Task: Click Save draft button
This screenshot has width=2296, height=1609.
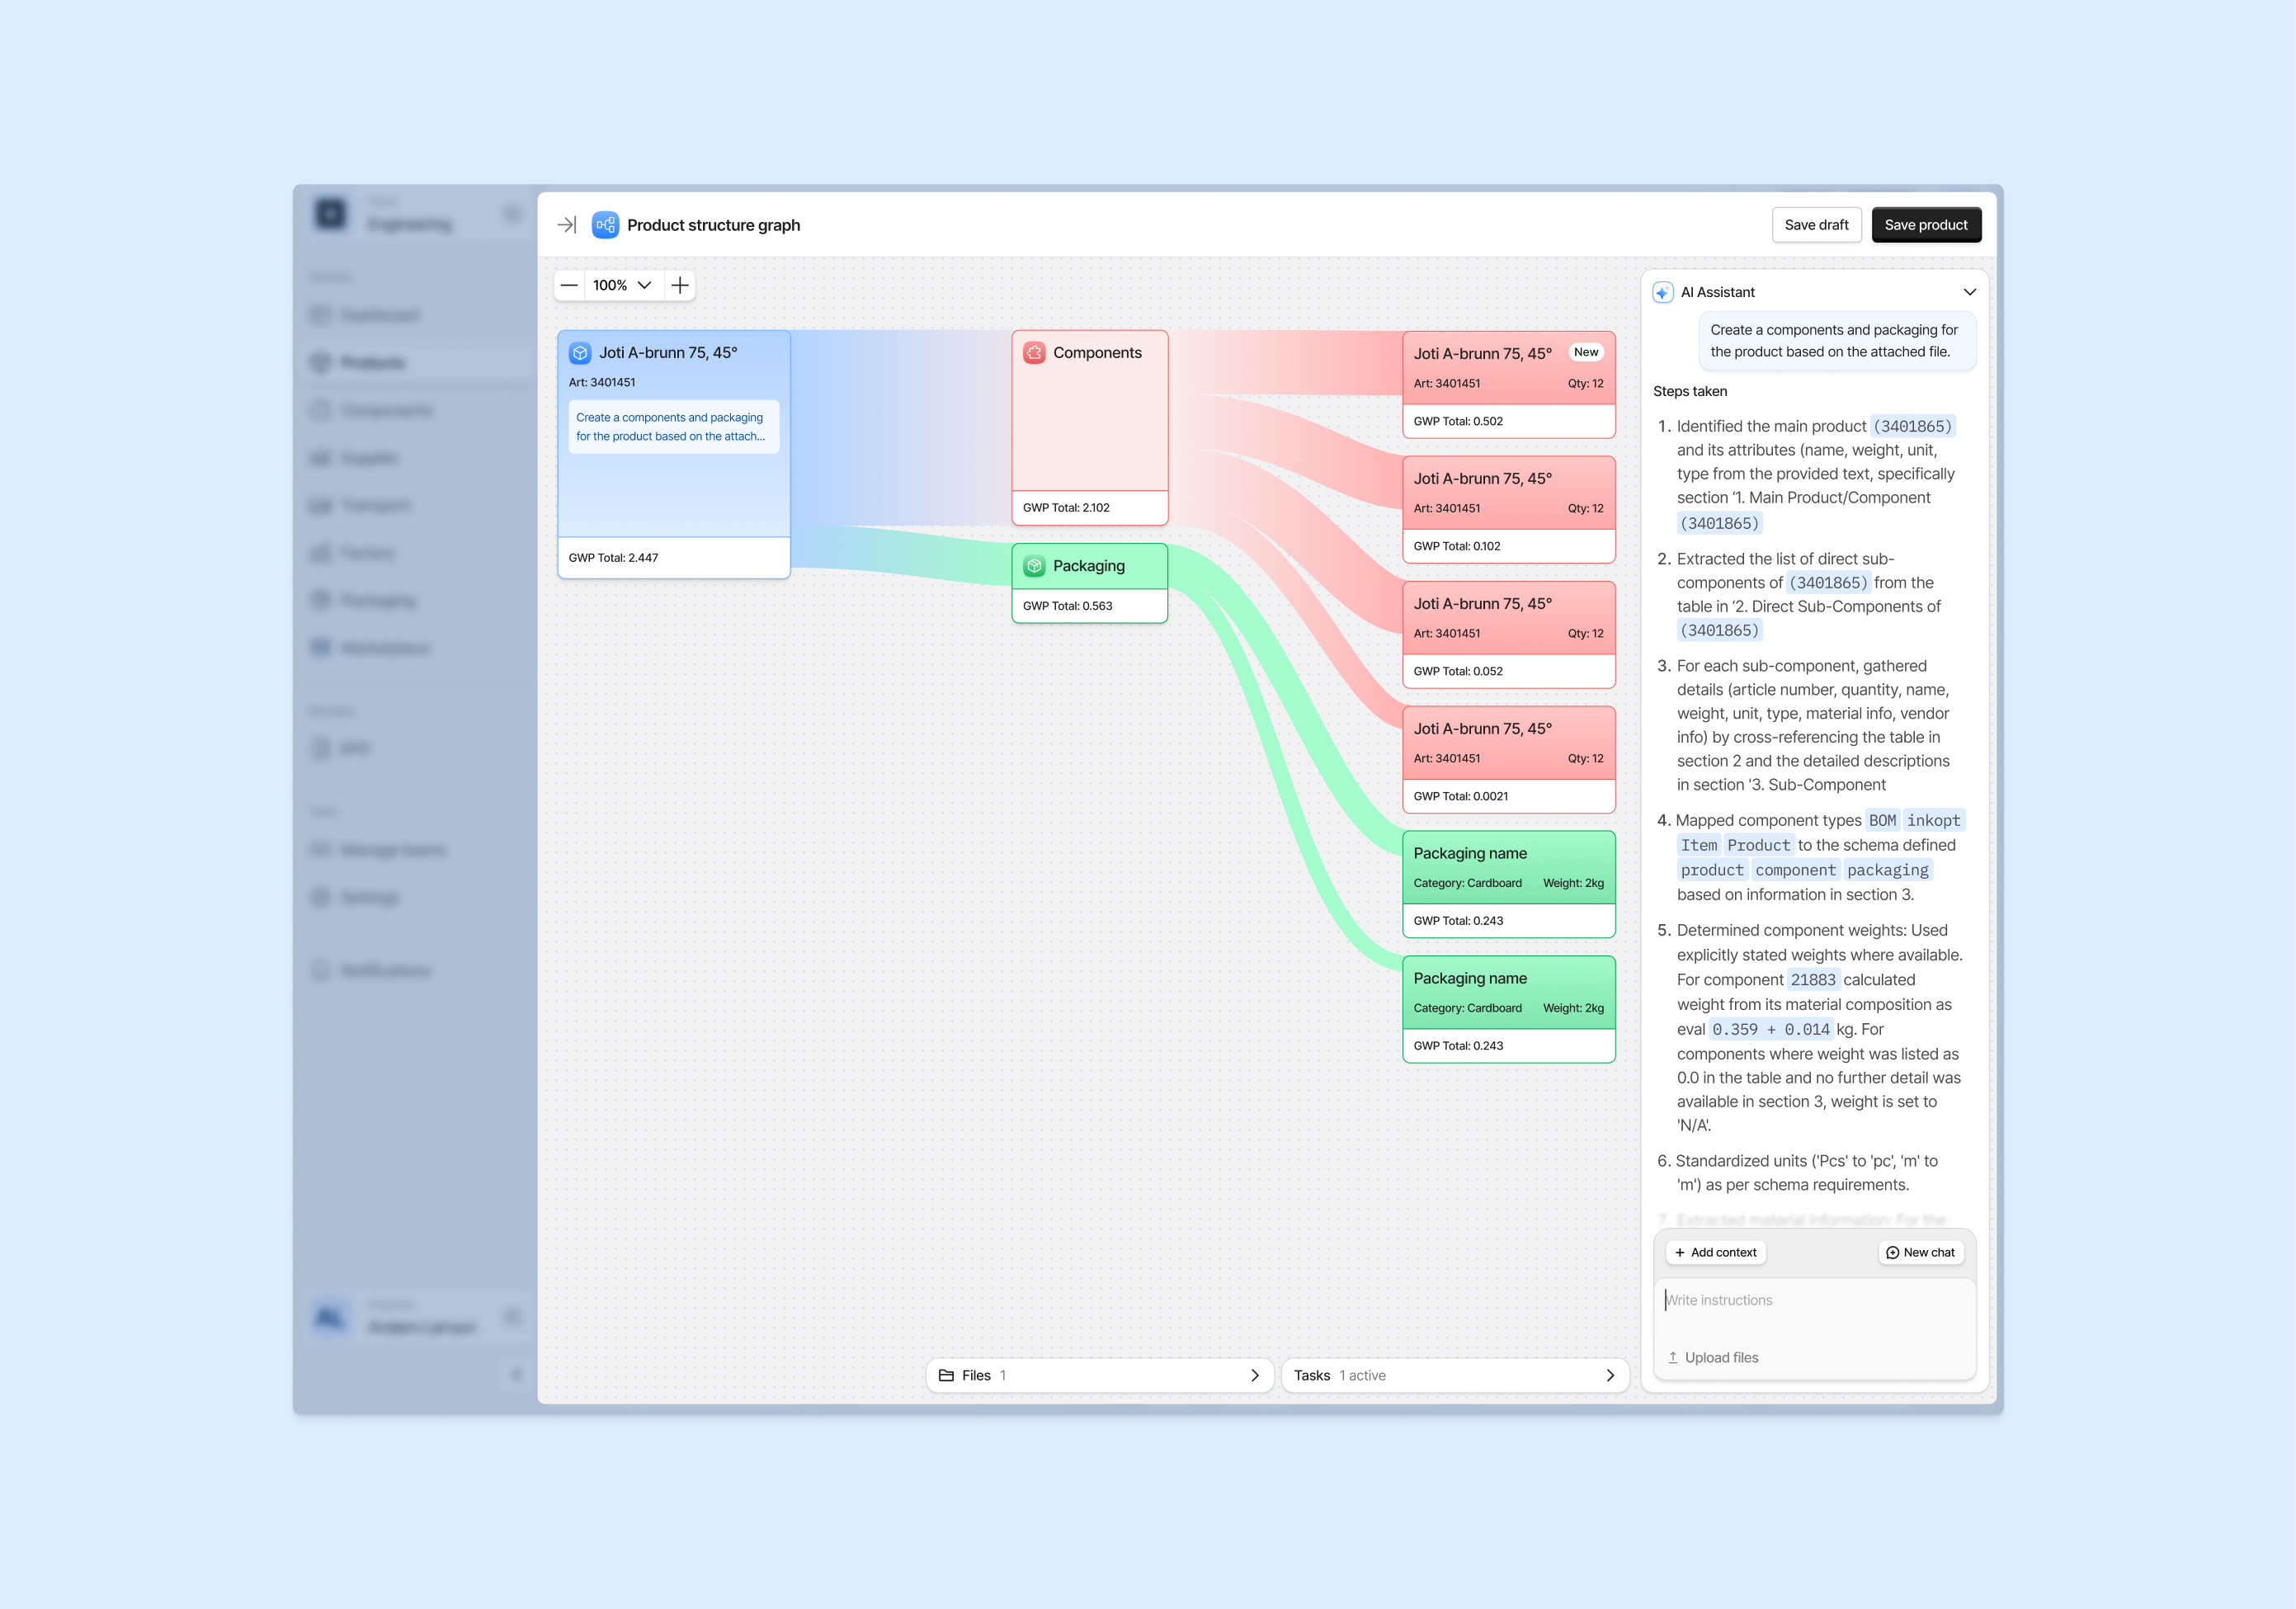Action: click(1816, 225)
